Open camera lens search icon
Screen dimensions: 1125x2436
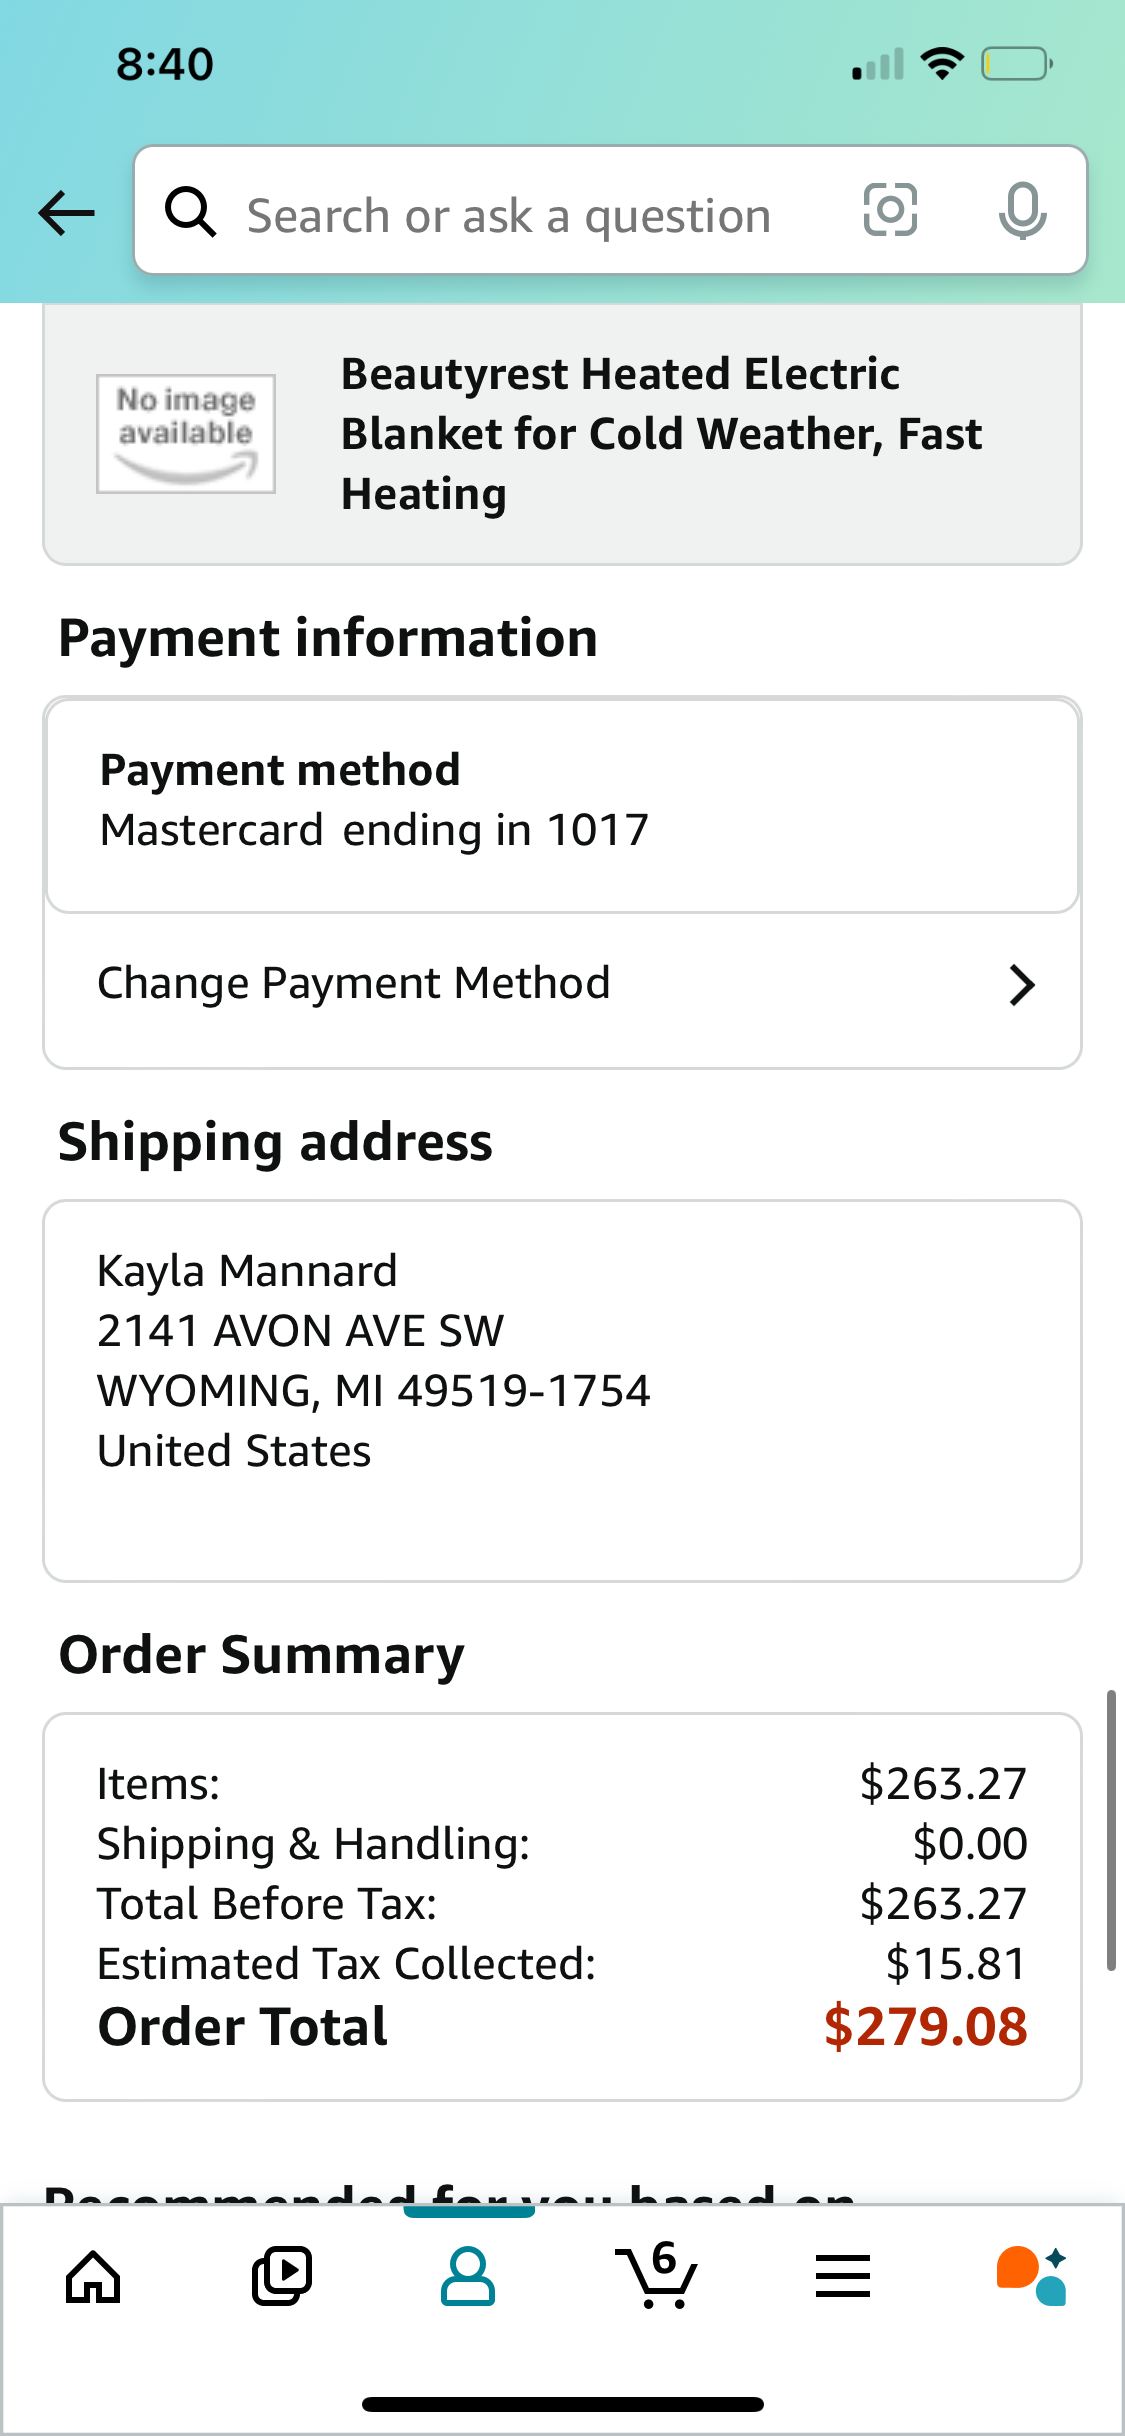[890, 210]
